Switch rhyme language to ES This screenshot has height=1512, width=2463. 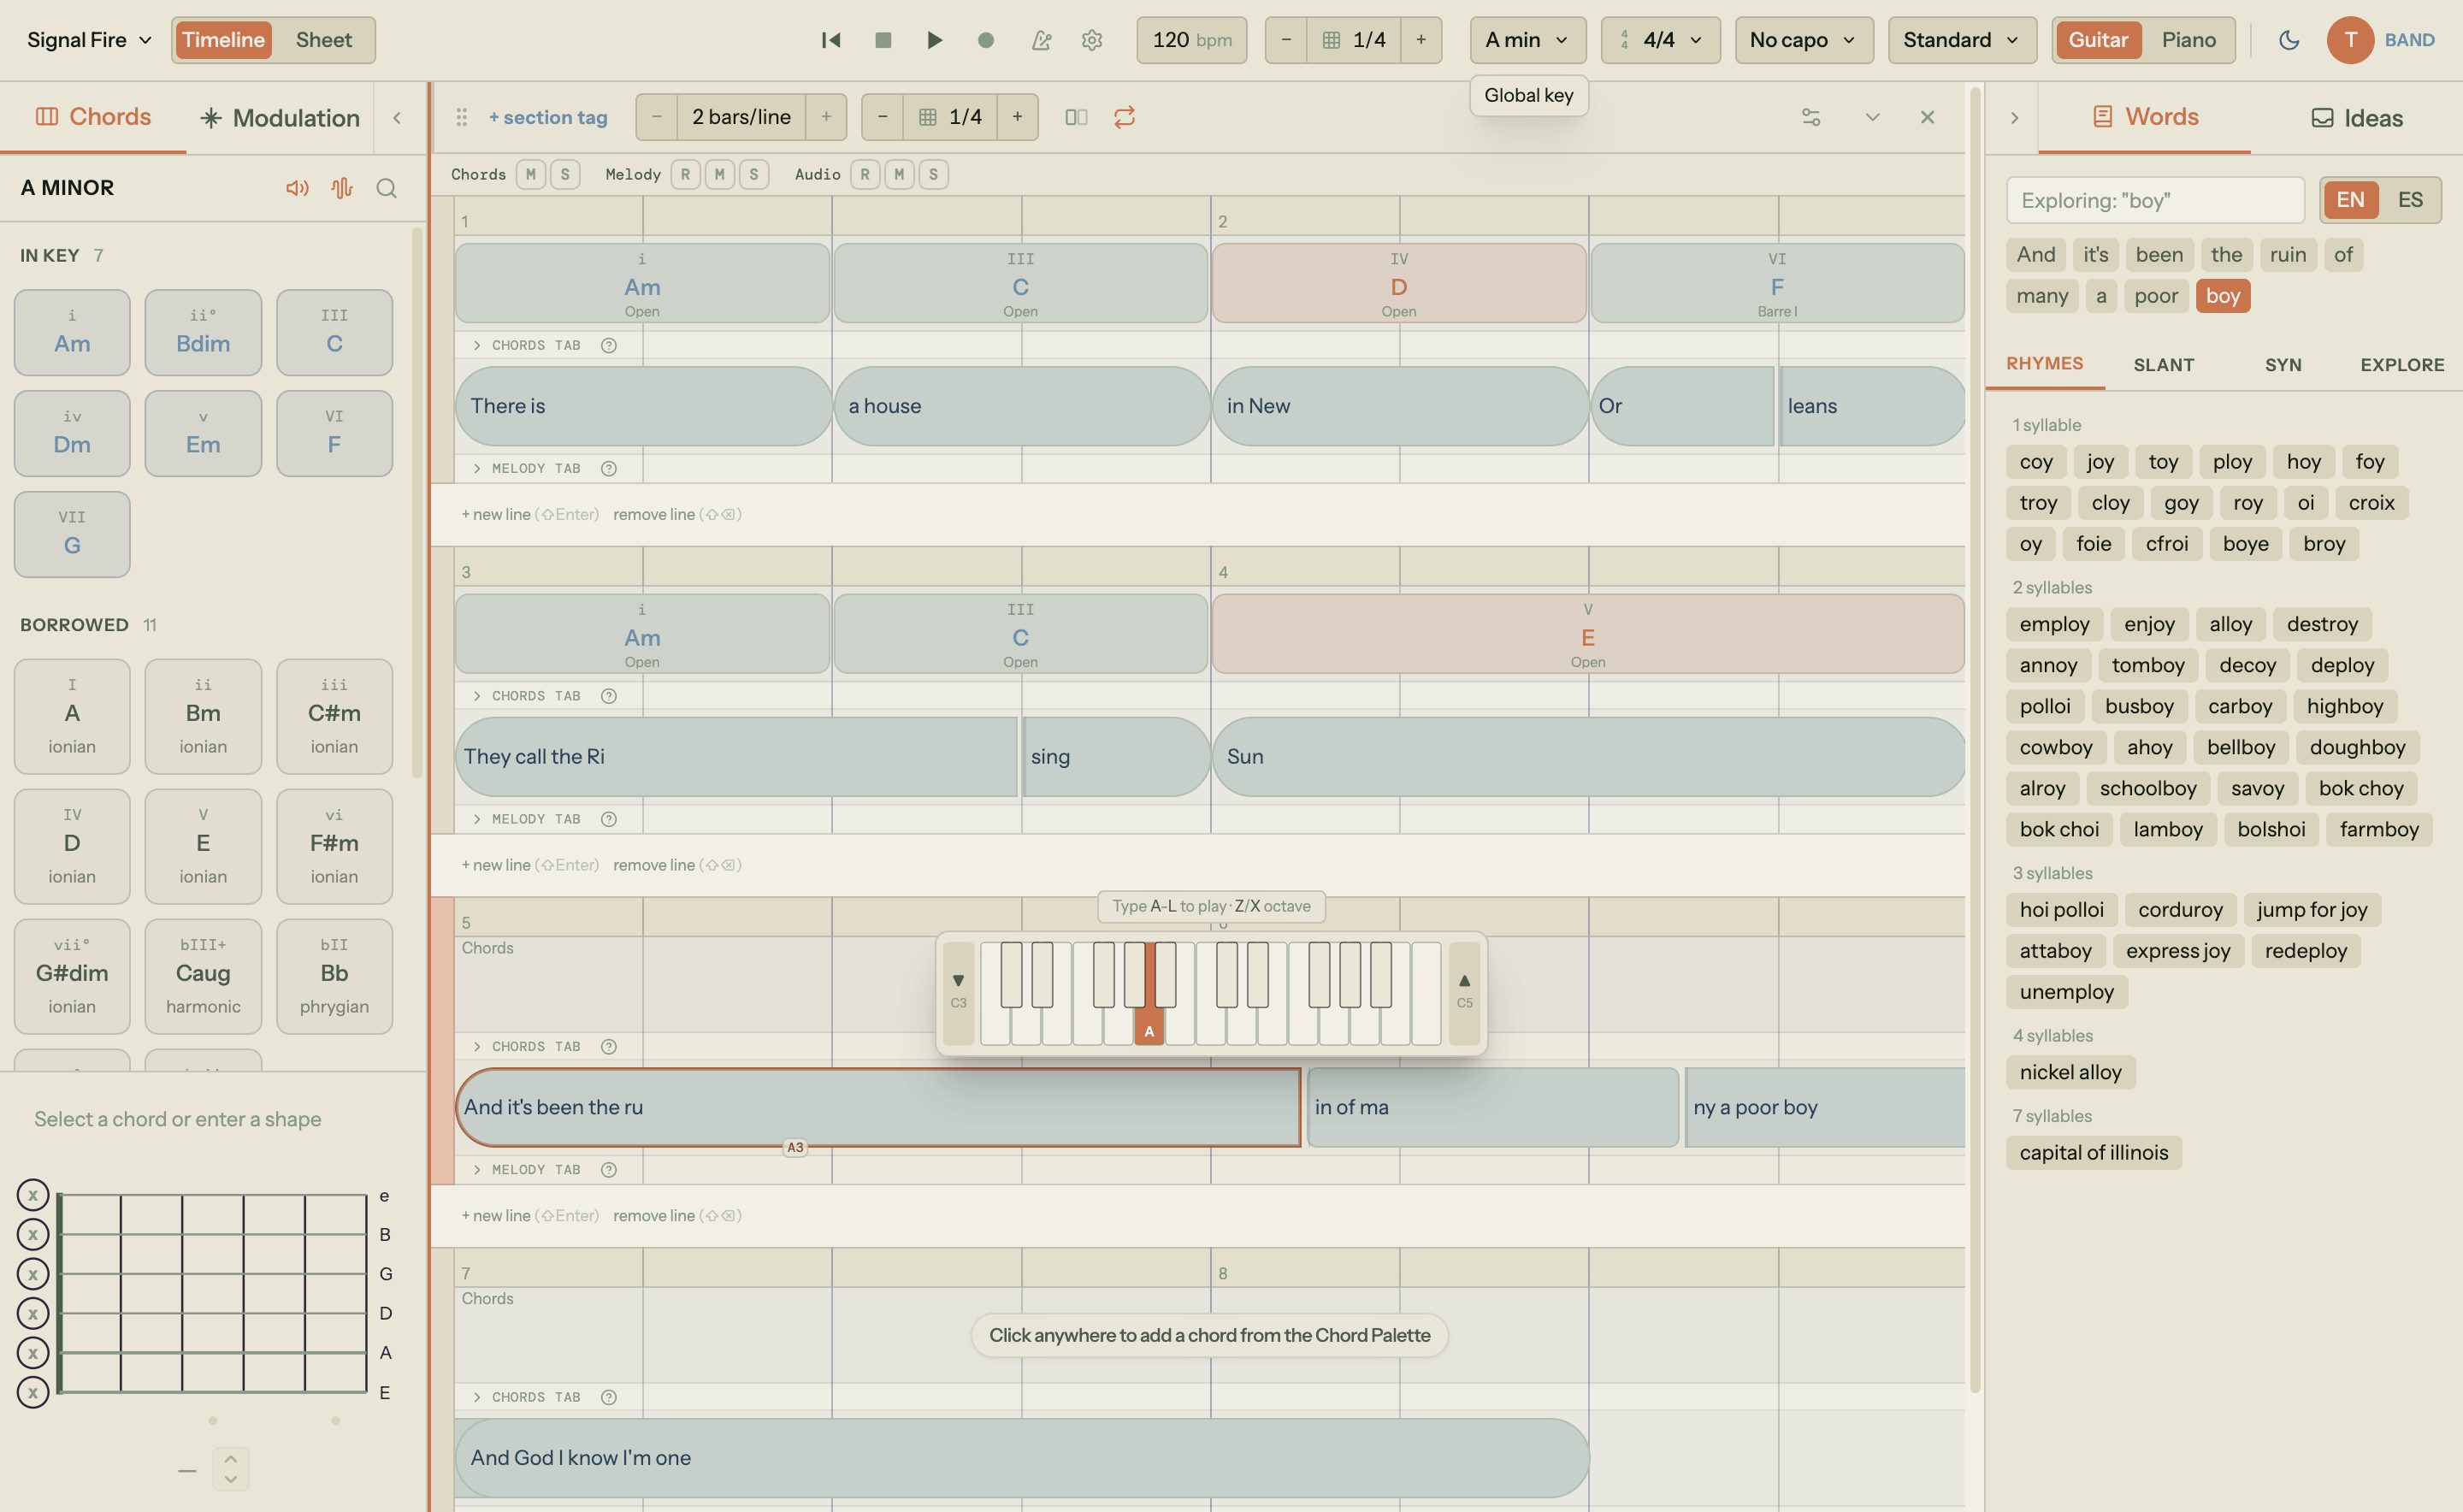click(2410, 200)
